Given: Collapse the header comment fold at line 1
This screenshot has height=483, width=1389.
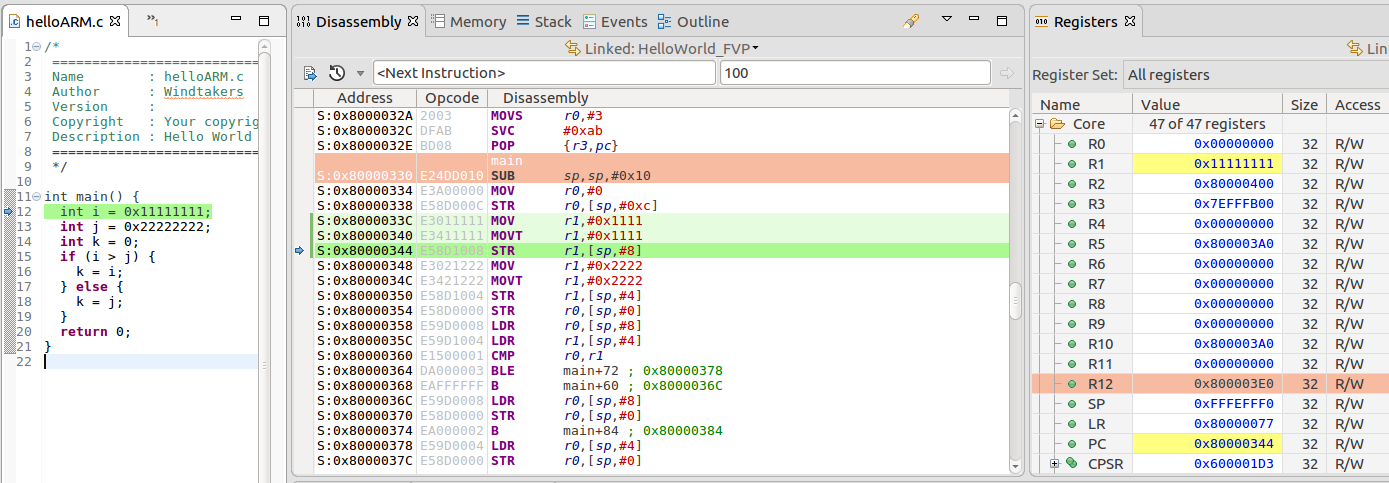Looking at the screenshot, I should tap(37, 47).
